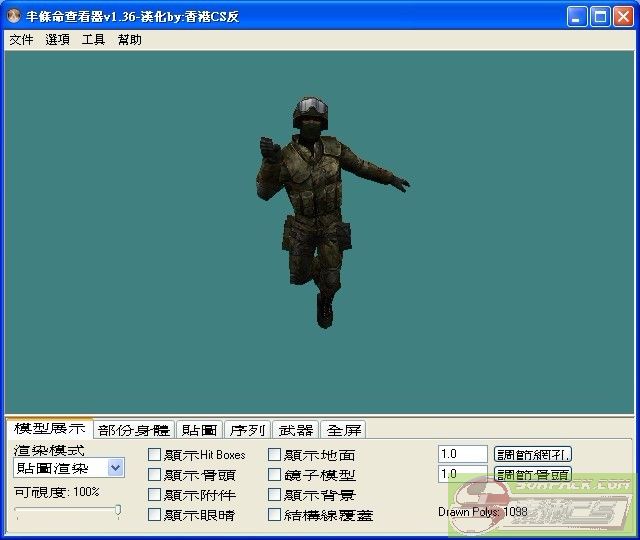This screenshot has height=540, width=640.
Task: Click the 調節骨頭 button
Action: tap(533, 474)
